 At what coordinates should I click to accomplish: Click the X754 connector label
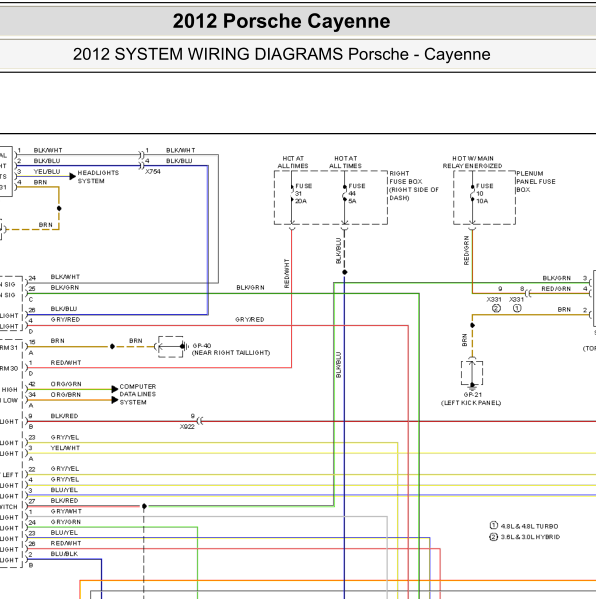click(153, 172)
